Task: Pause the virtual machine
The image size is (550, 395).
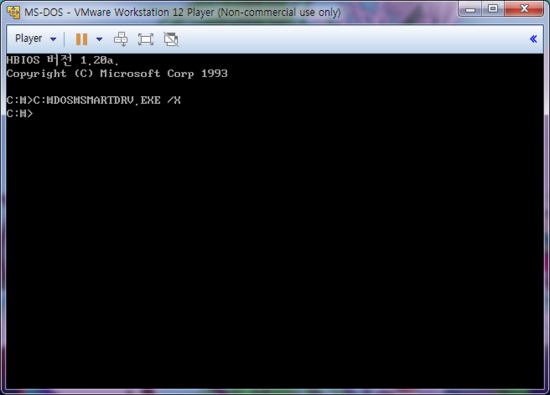Action: pos(81,39)
